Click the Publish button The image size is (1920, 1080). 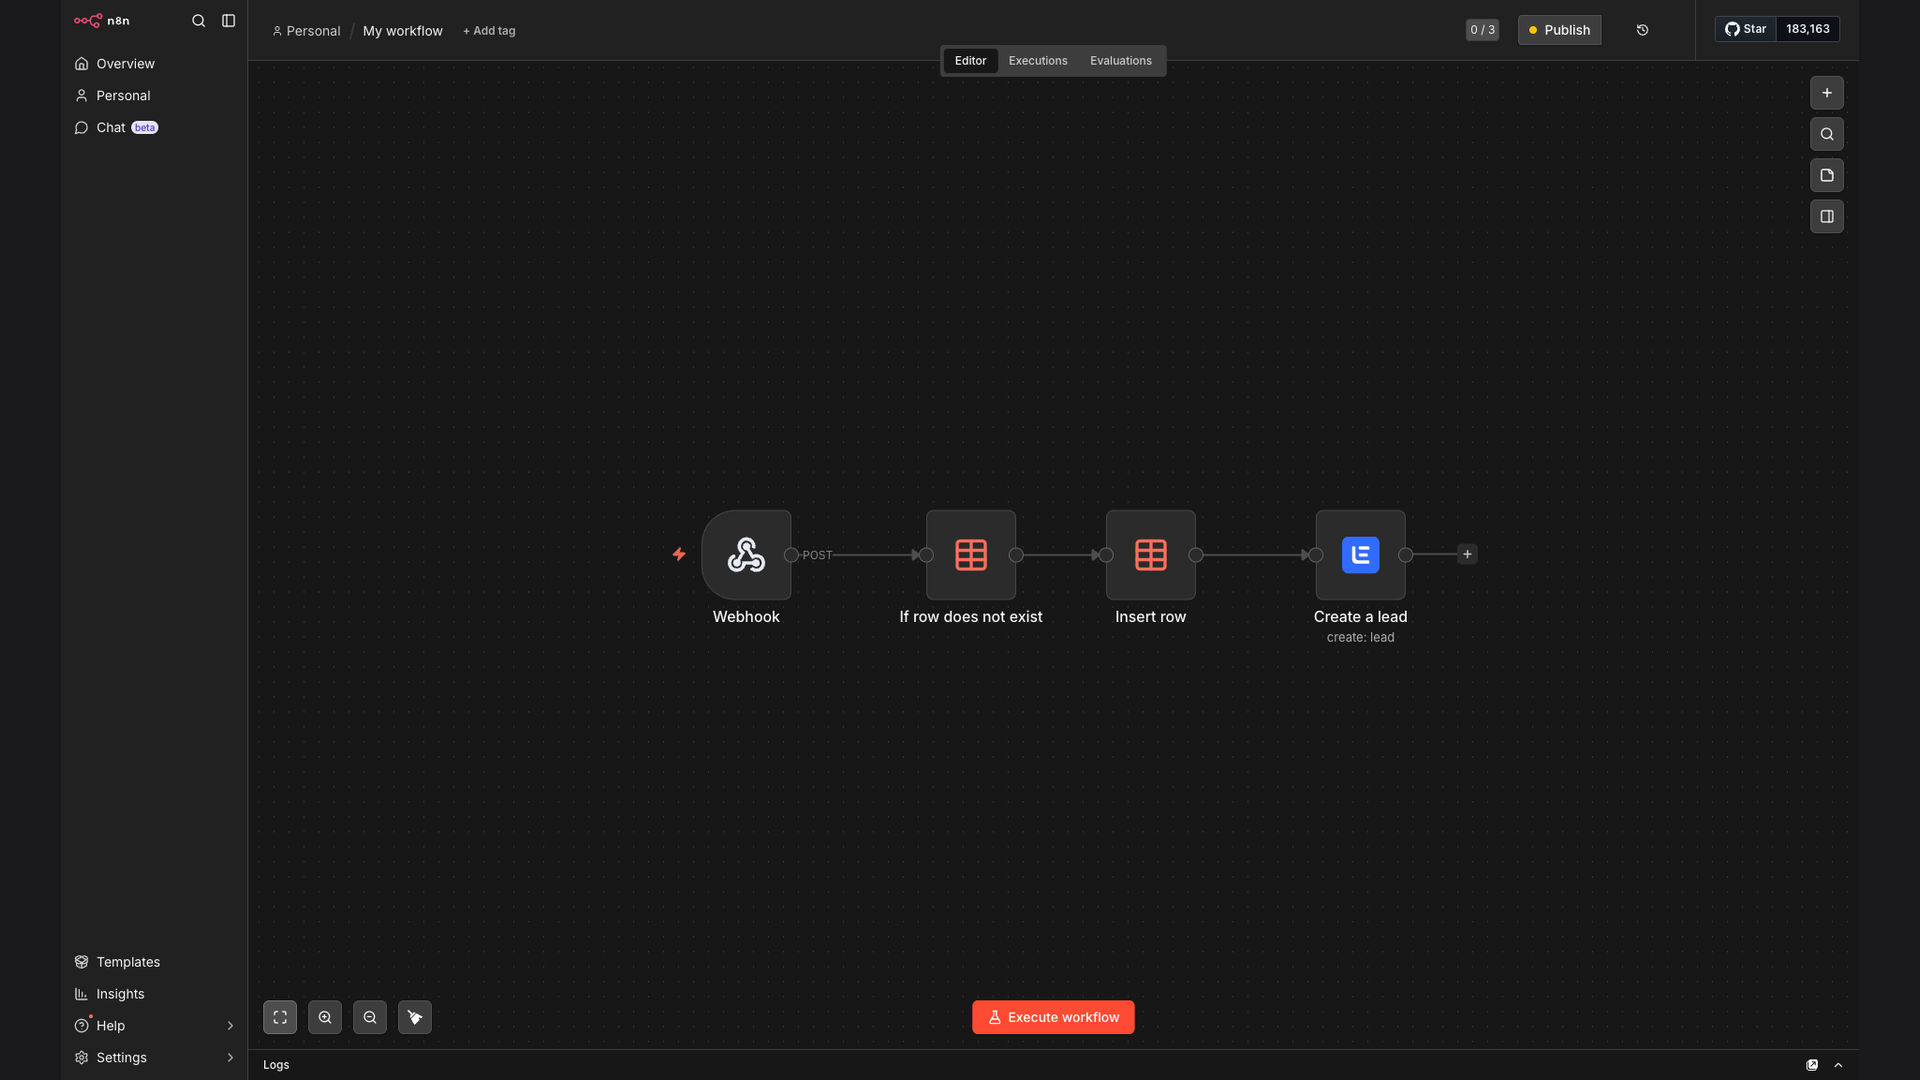click(x=1559, y=30)
